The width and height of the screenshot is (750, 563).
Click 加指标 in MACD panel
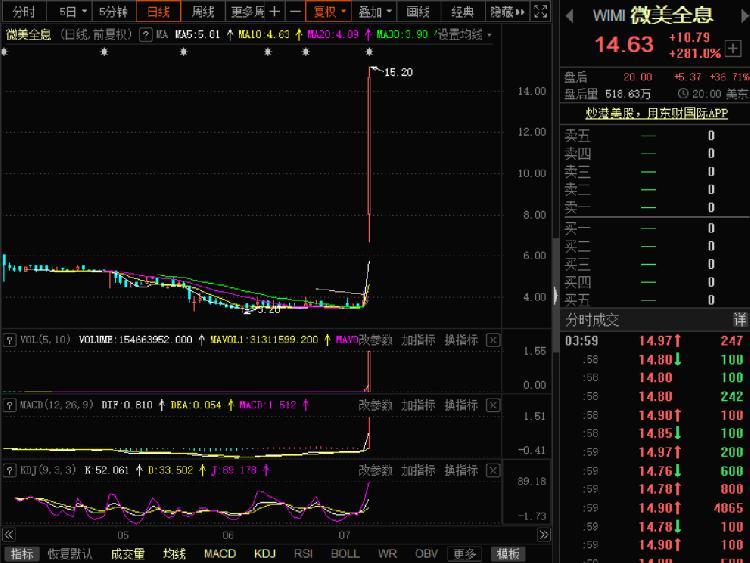418,405
